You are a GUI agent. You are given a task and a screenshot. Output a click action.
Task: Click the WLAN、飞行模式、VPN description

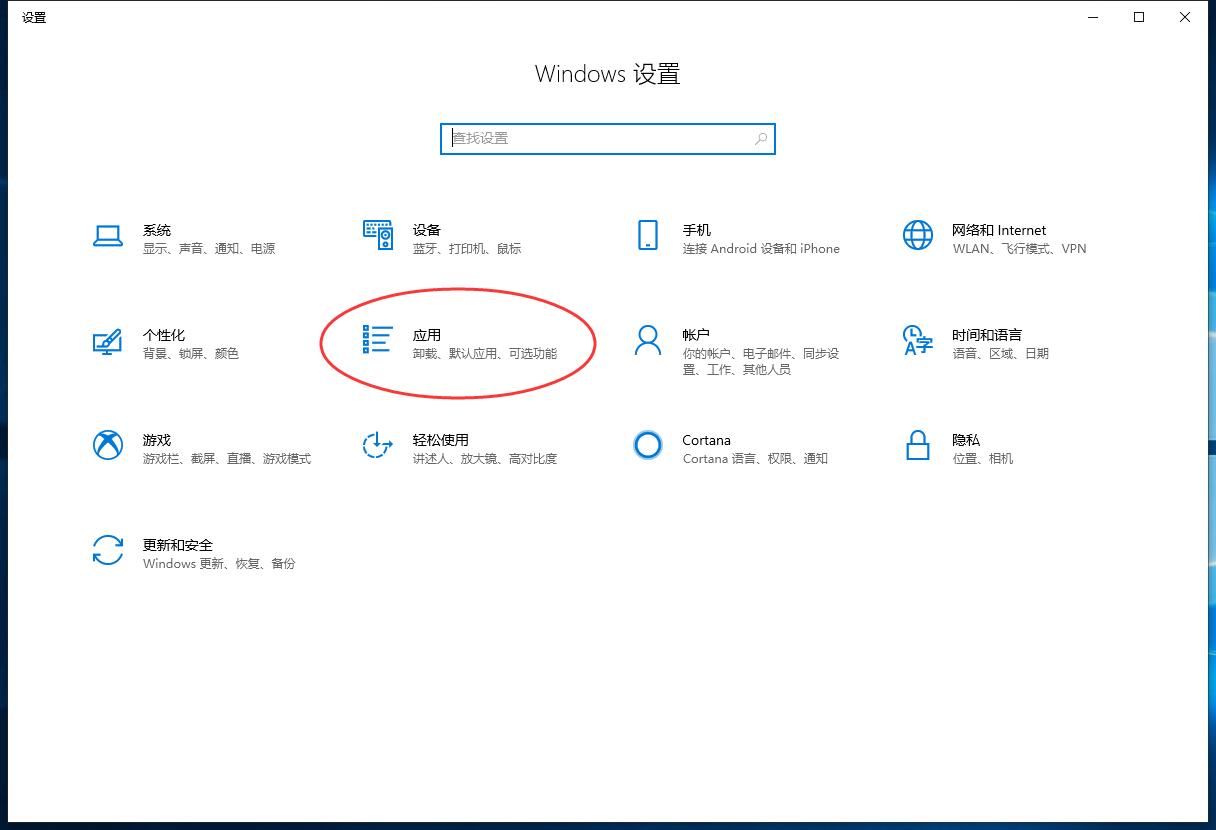click(x=1019, y=249)
